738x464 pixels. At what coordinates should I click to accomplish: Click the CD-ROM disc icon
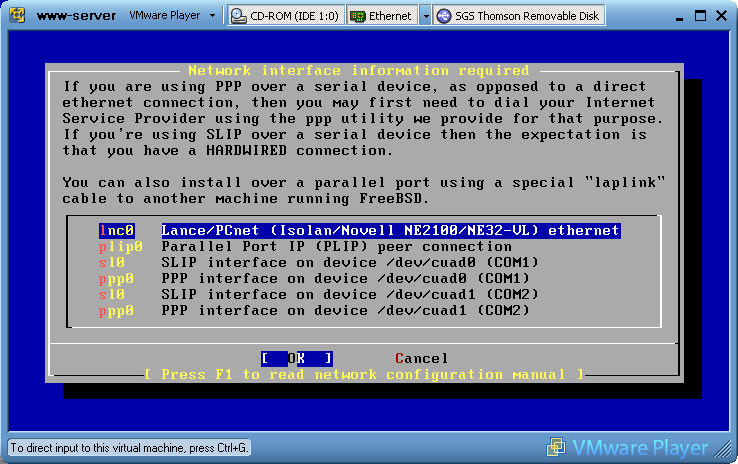point(239,16)
